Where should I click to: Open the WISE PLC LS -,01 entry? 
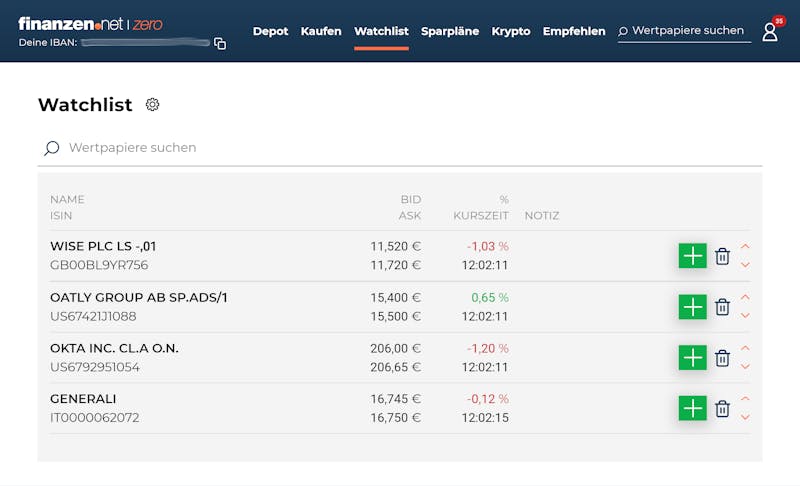coord(103,246)
